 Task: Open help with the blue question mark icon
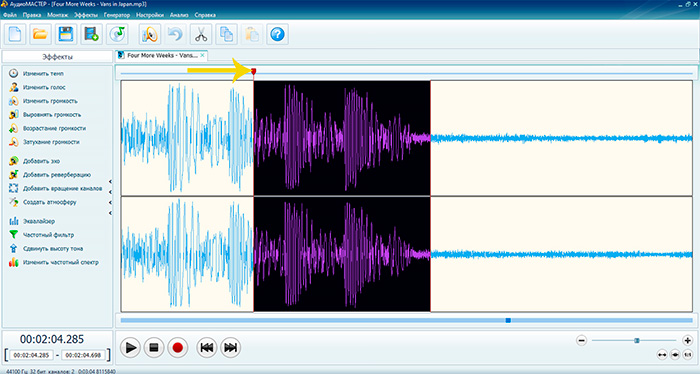click(277, 34)
